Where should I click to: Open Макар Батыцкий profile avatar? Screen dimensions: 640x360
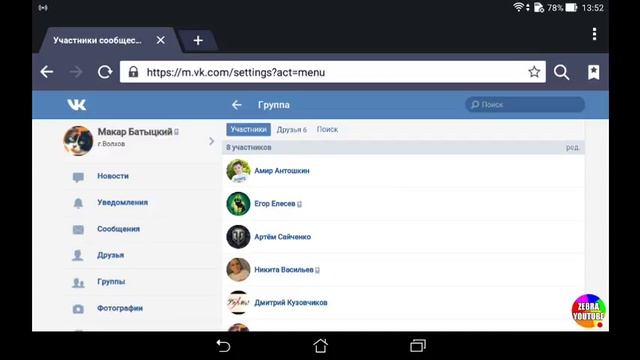pos(78,140)
